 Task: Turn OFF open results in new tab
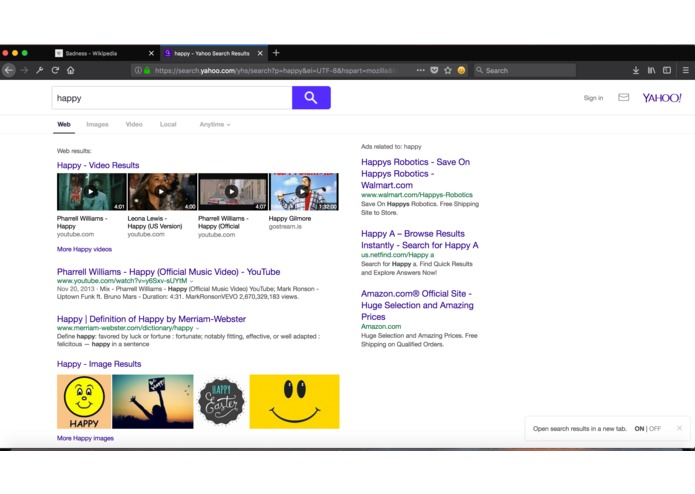(655, 428)
